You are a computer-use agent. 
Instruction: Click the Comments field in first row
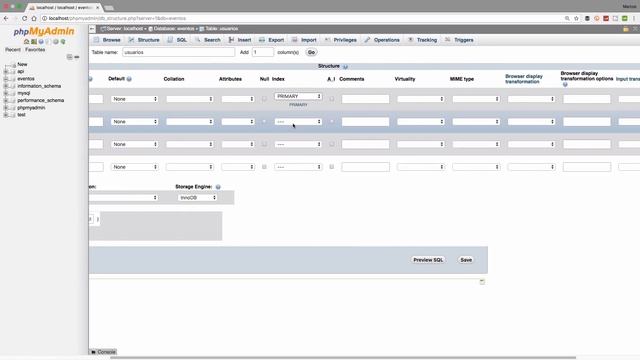pyautogui.click(x=366, y=99)
